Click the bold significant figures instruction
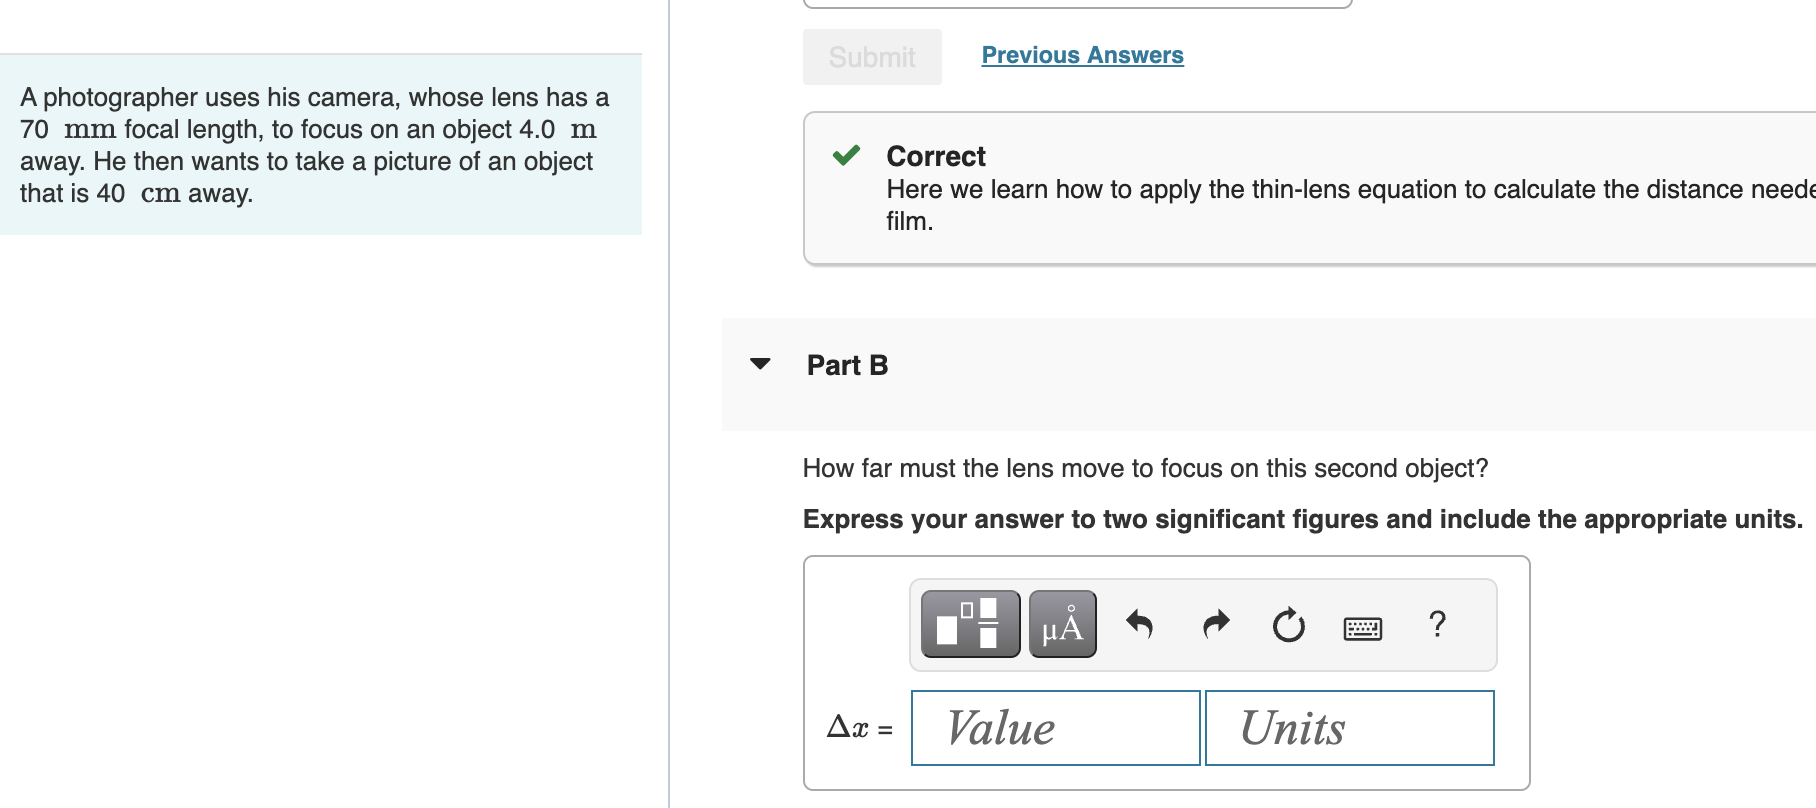The height and width of the screenshot is (808, 1816). pos(1302,519)
